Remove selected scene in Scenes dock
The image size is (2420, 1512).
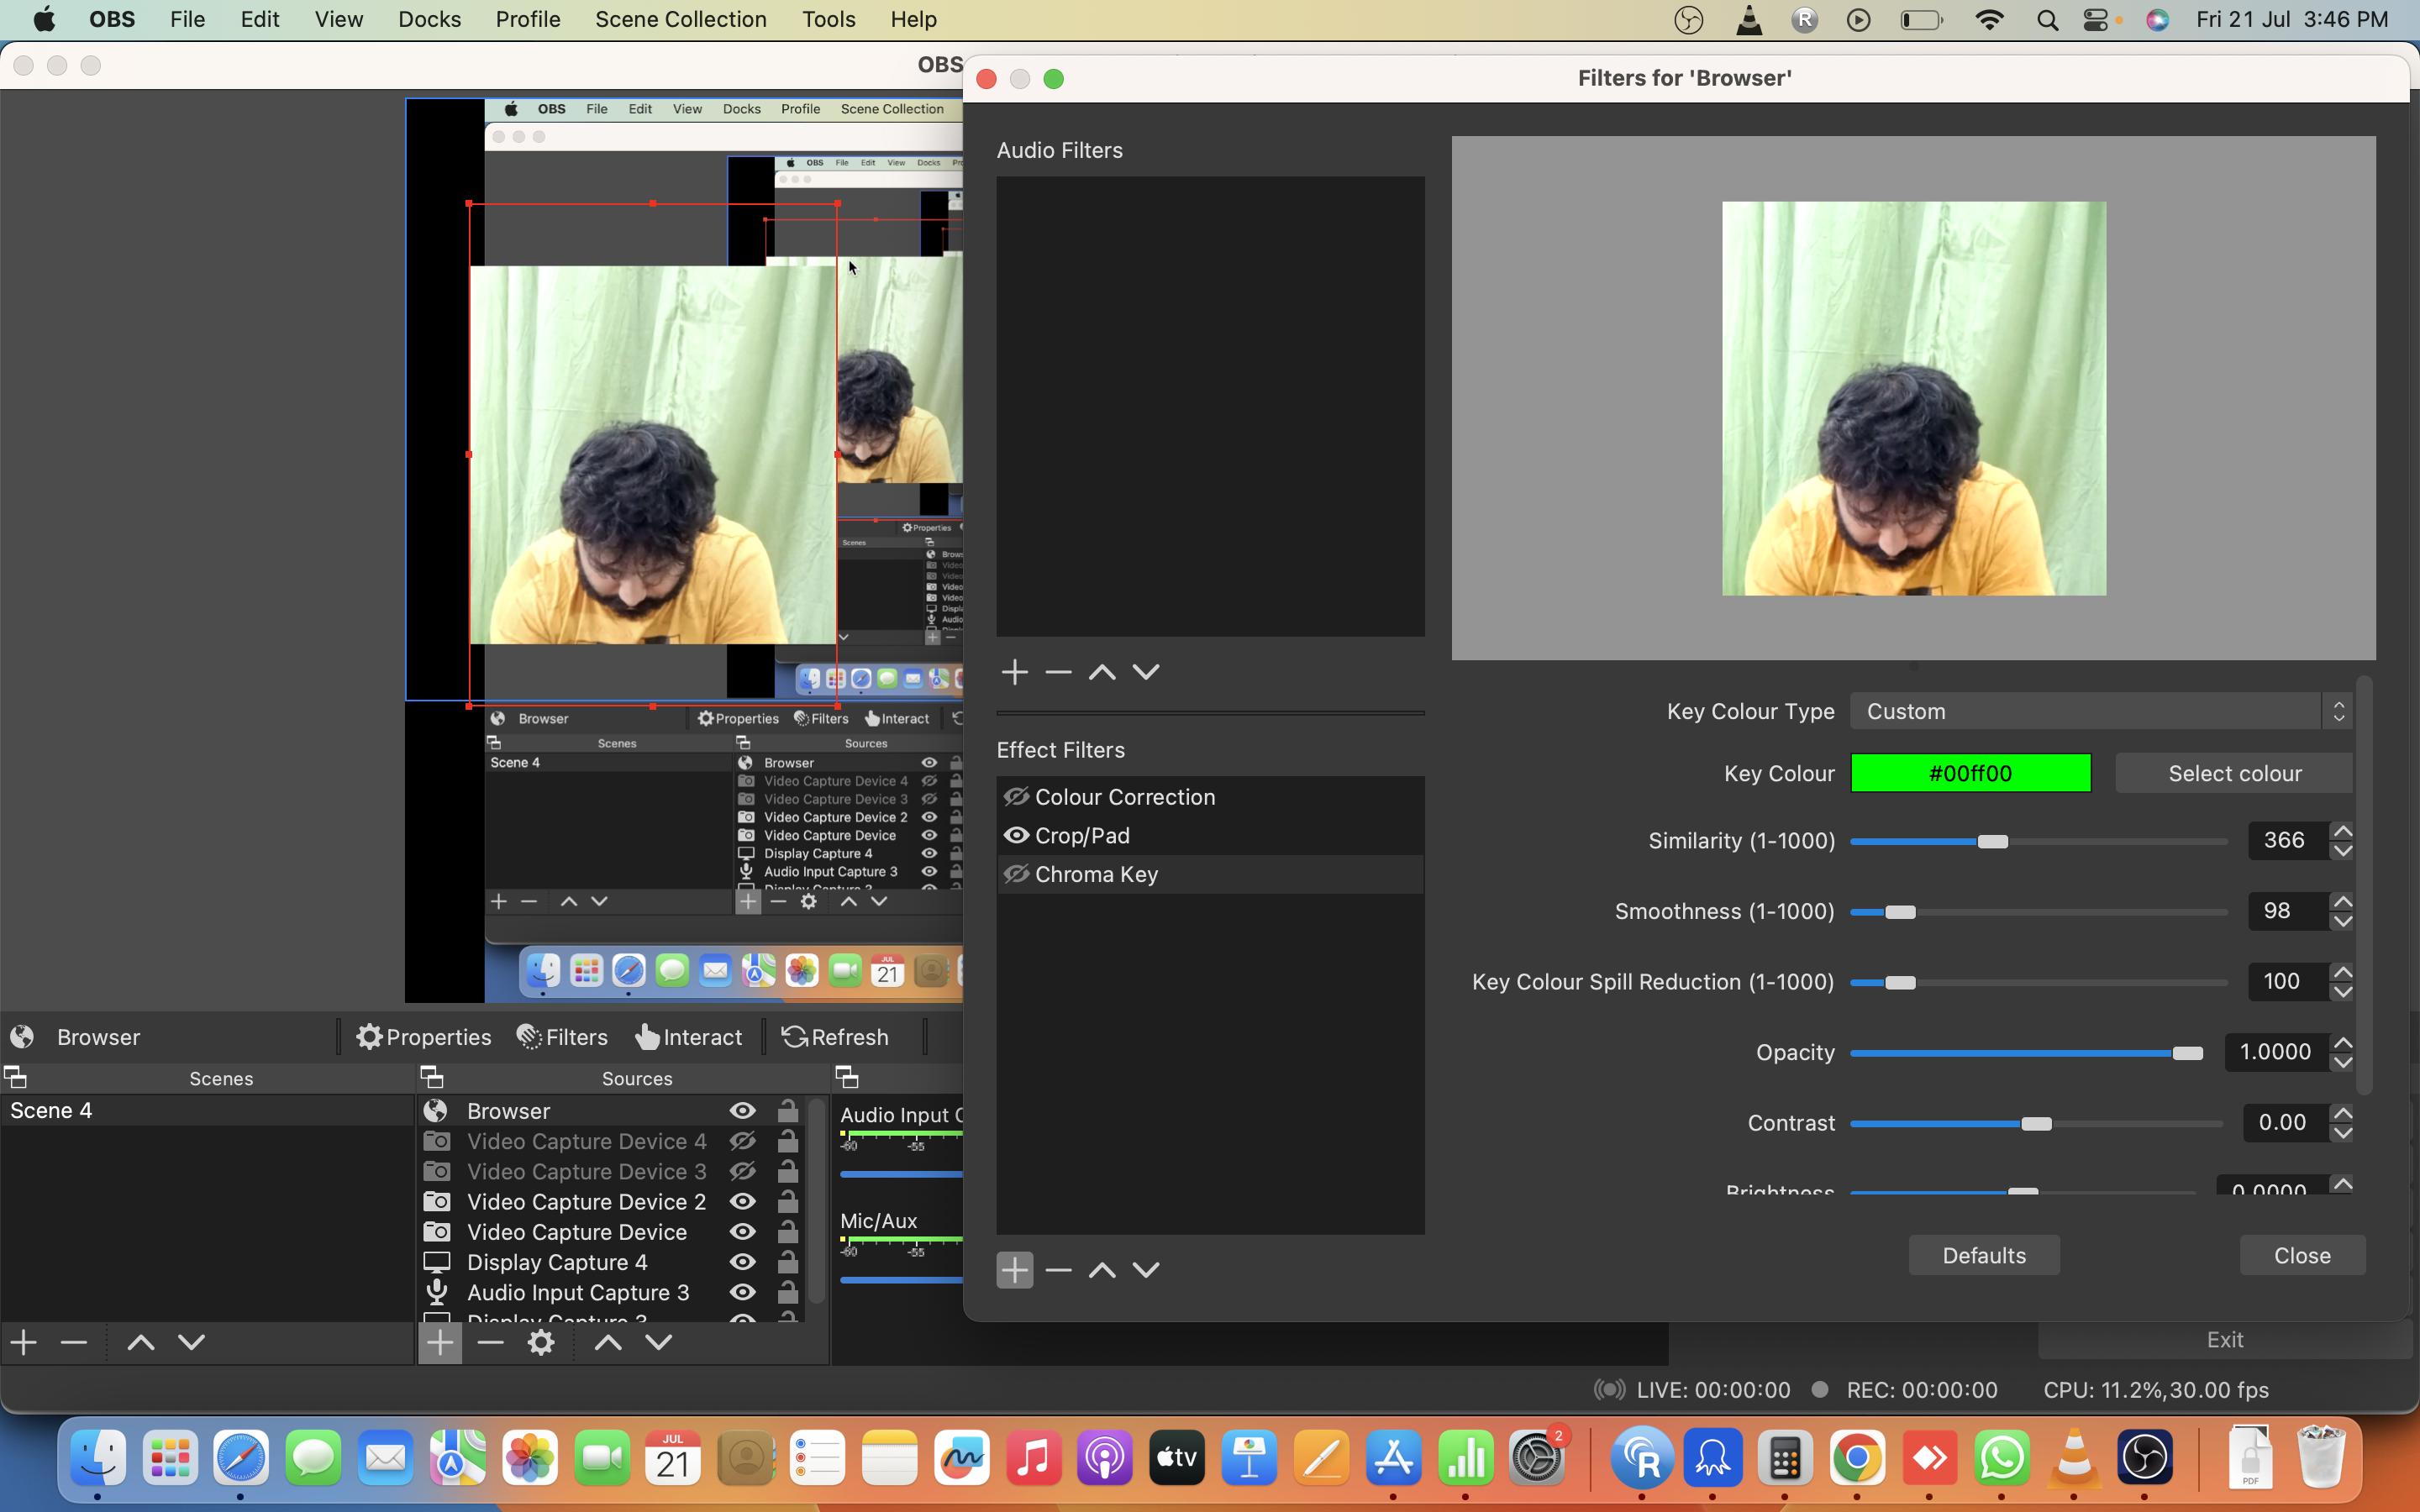click(74, 1342)
